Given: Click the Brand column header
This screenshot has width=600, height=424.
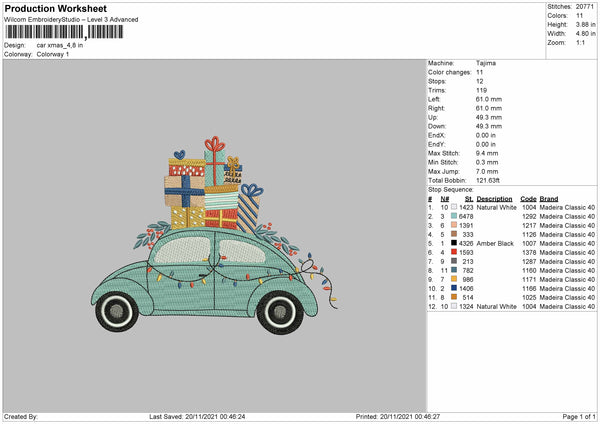Looking at the screenshot, I should point(549,198).
